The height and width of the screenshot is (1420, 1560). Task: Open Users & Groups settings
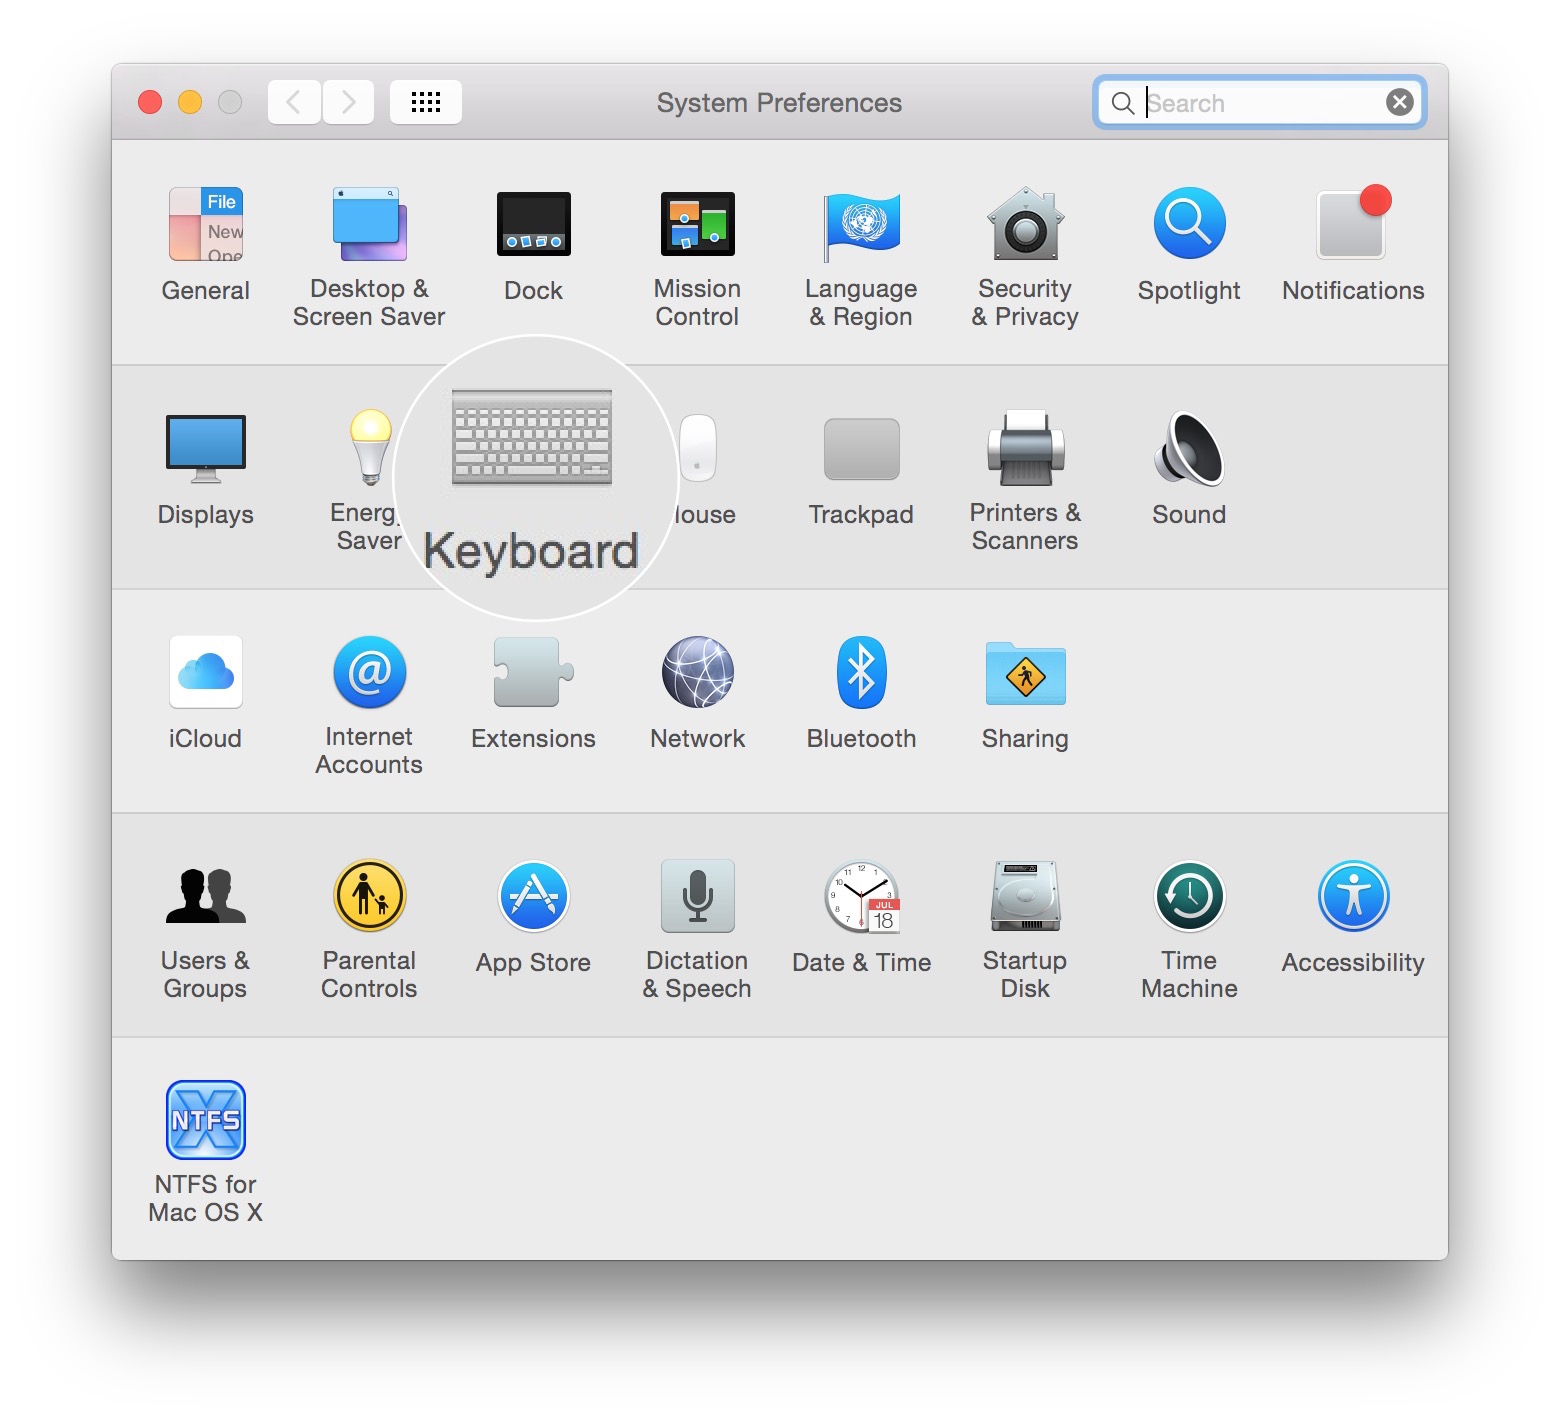[205, 896]
